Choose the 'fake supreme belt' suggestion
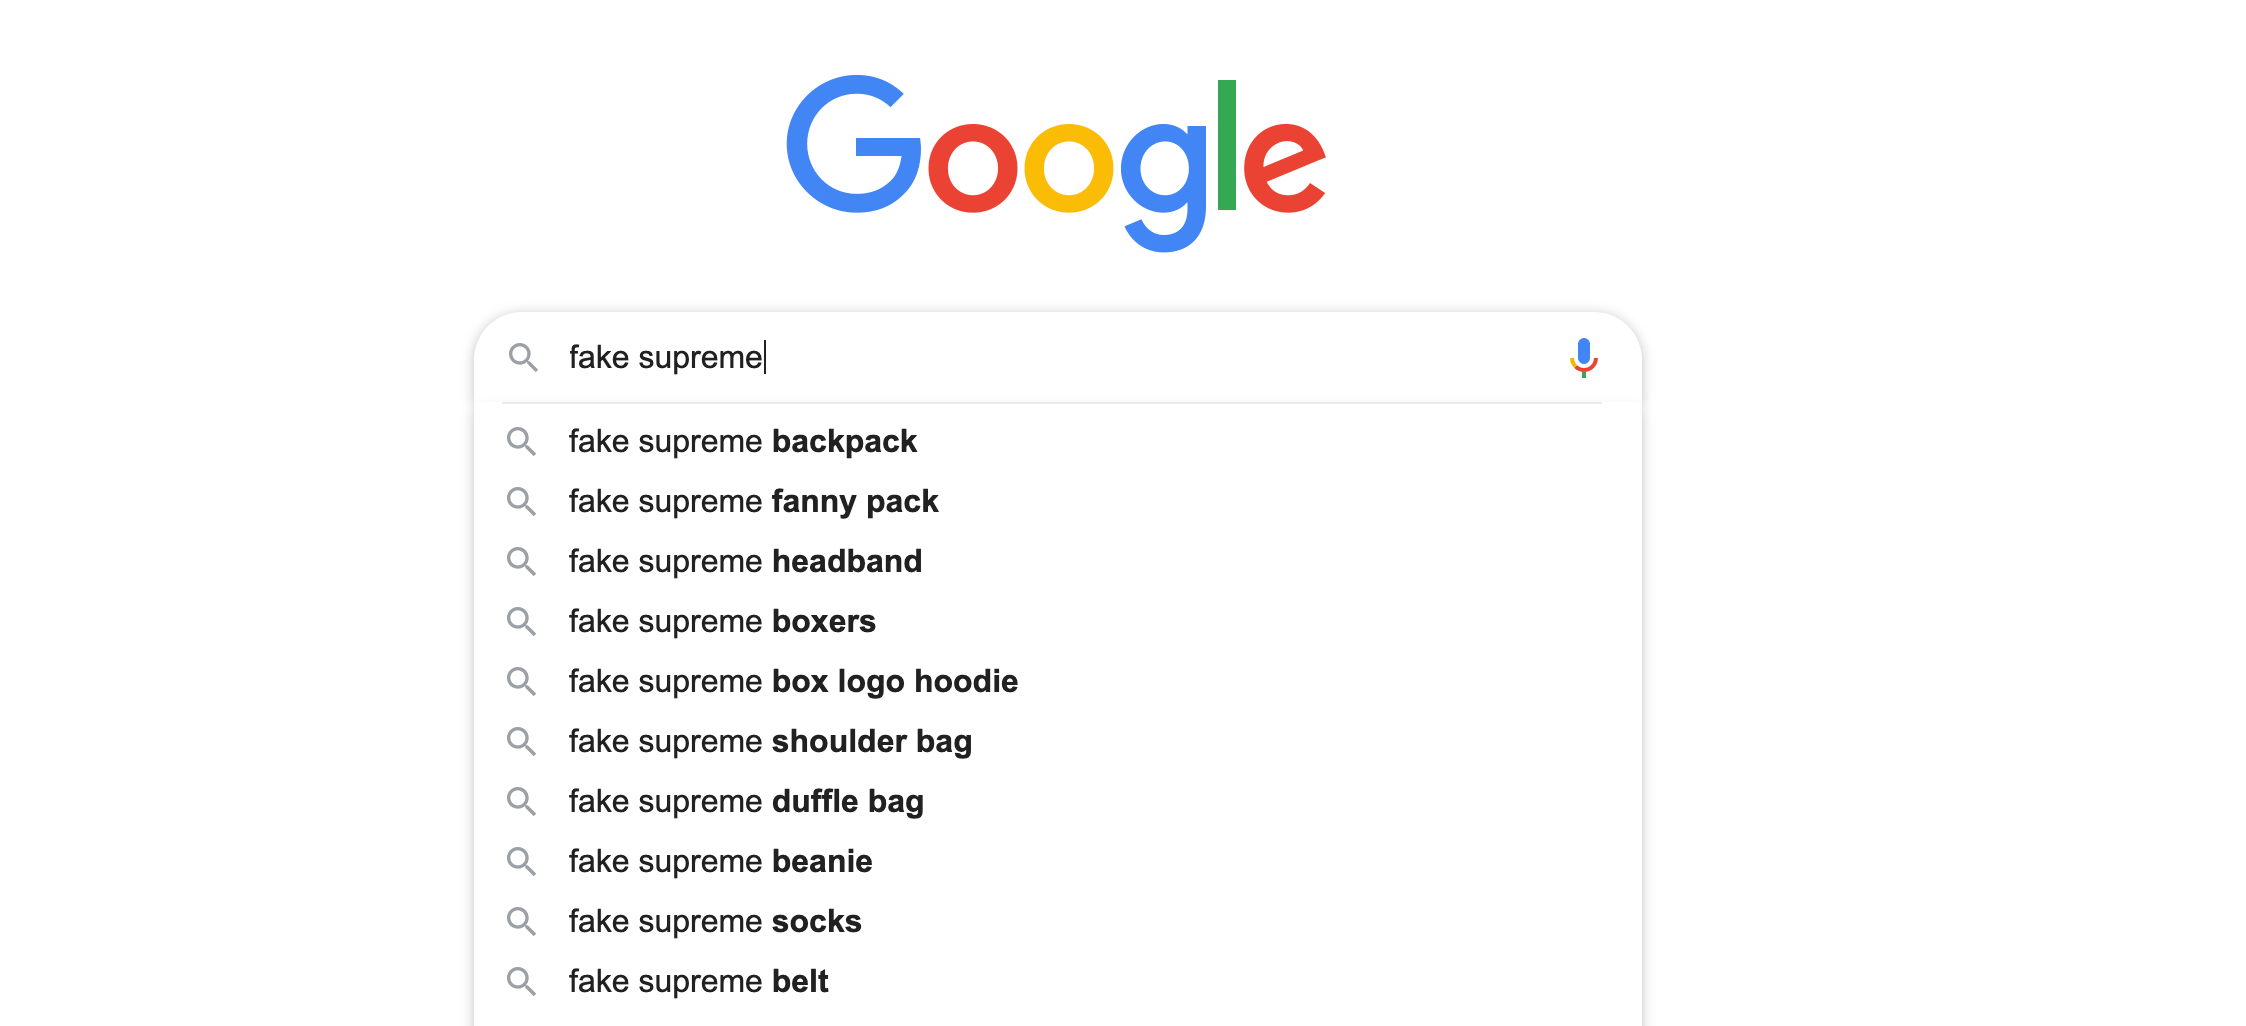The width and height of the screenshot is (2246, 1026). (698, 981)
